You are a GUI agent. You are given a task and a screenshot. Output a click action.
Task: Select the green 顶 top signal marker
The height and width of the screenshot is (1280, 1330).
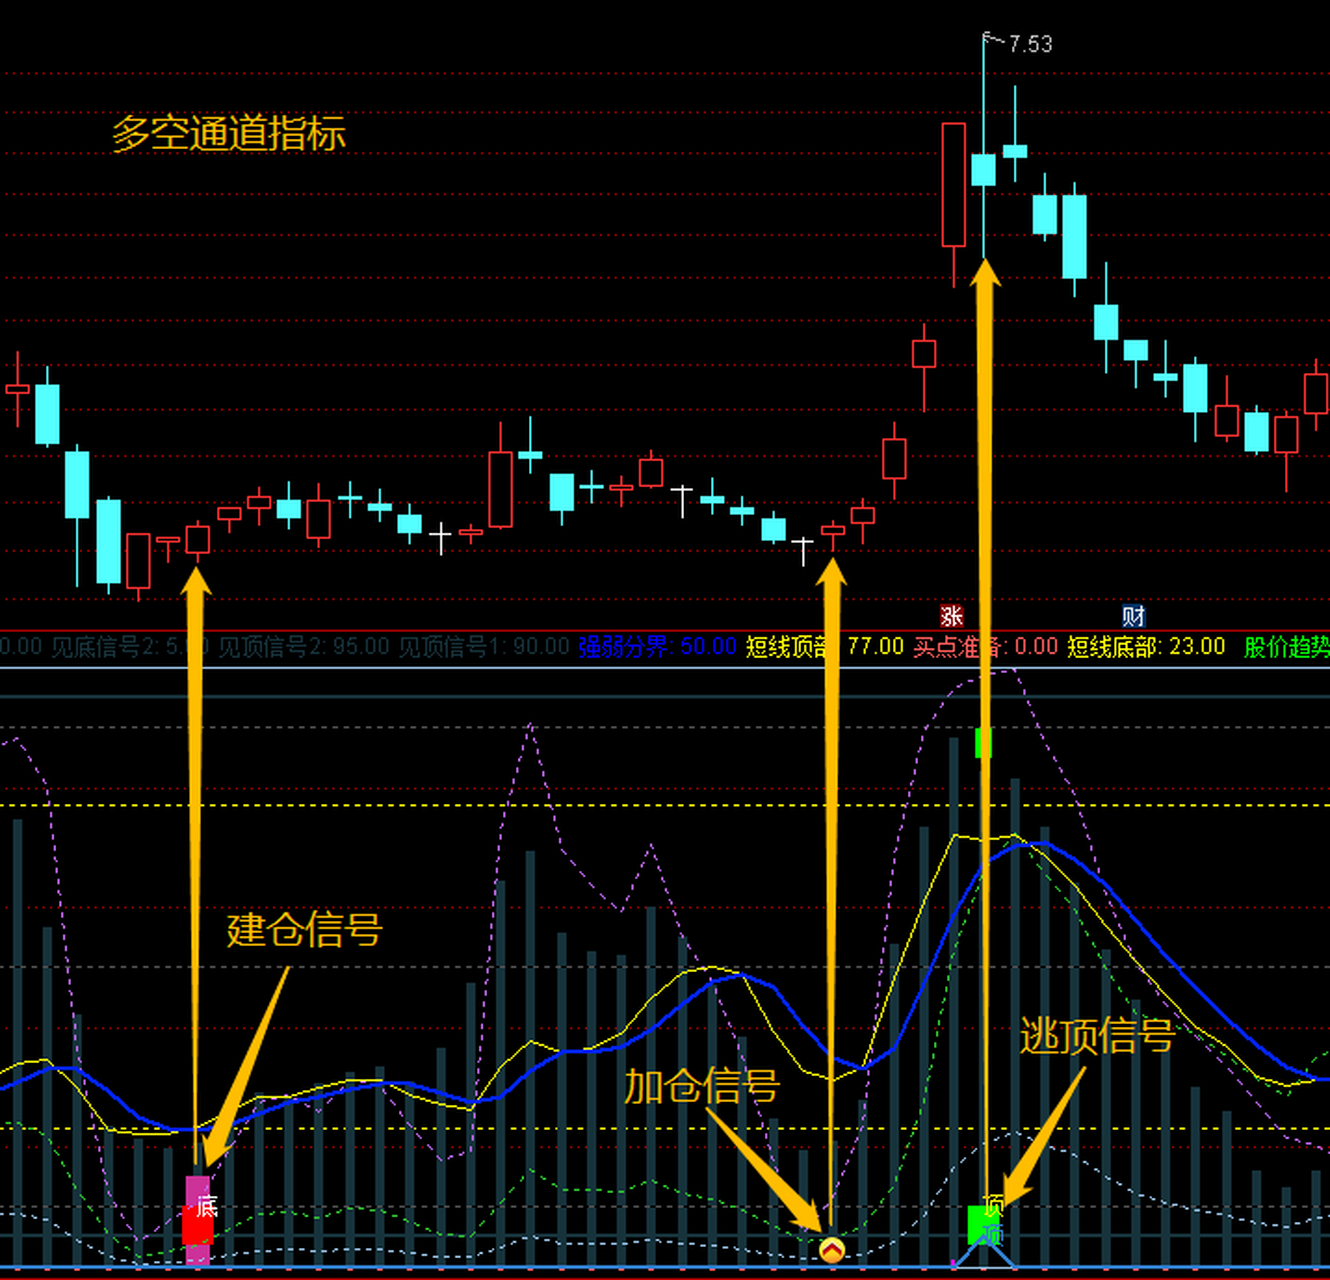(985, 1225)
